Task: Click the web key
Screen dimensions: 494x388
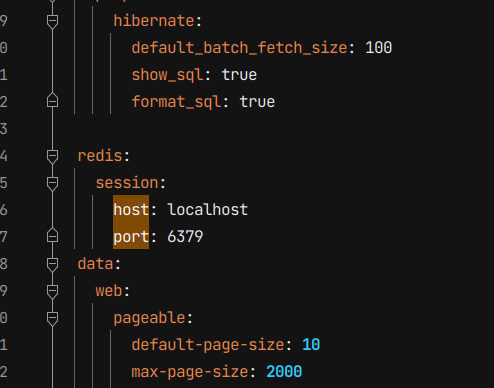Action: tap(109, 291)
